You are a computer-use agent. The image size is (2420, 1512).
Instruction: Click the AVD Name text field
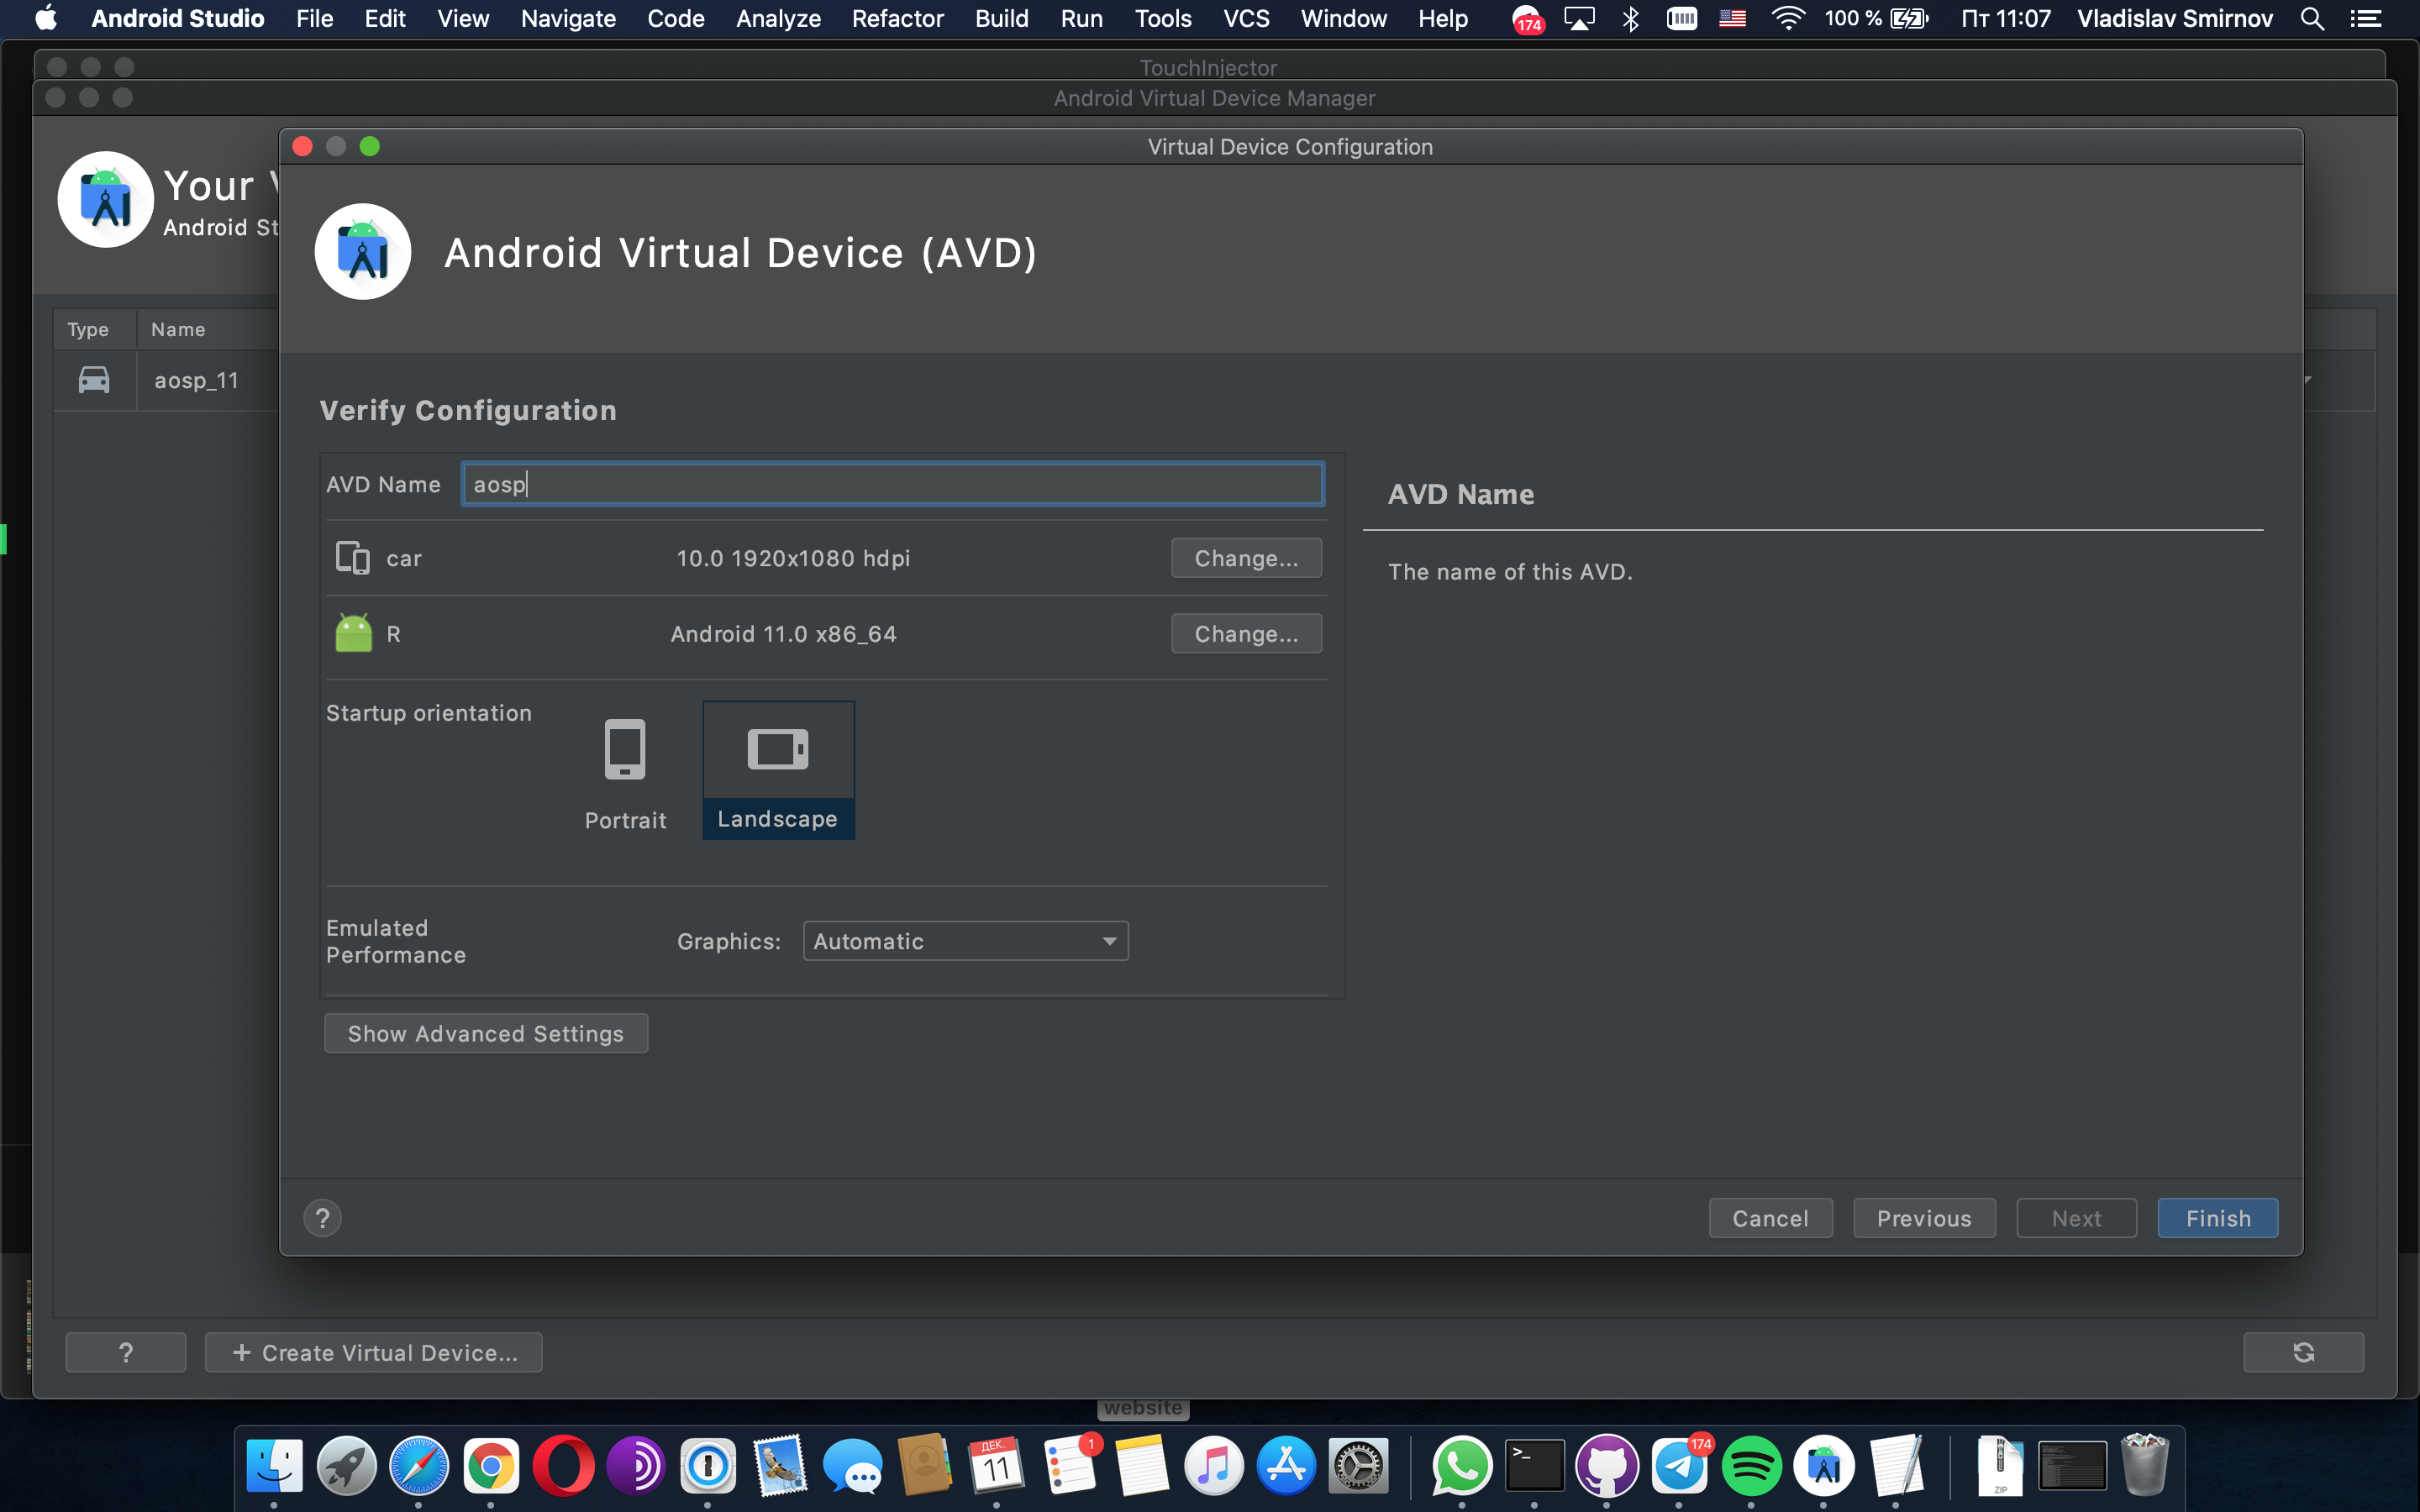(x=892, y=484)
